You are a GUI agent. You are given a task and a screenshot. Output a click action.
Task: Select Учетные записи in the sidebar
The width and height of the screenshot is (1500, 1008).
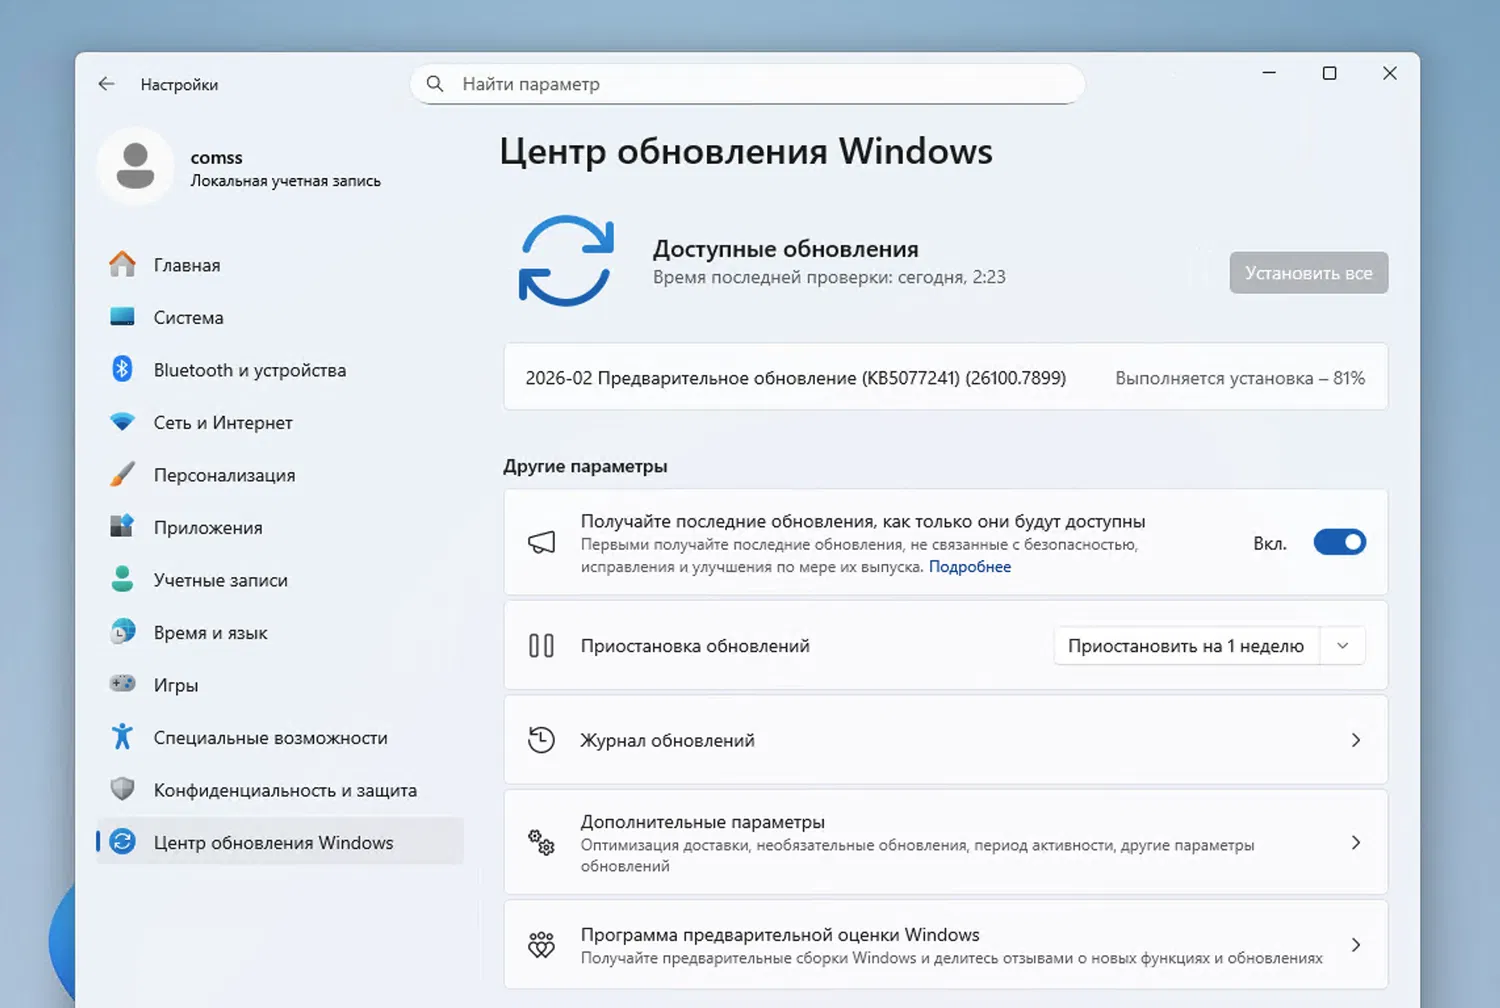280,580
